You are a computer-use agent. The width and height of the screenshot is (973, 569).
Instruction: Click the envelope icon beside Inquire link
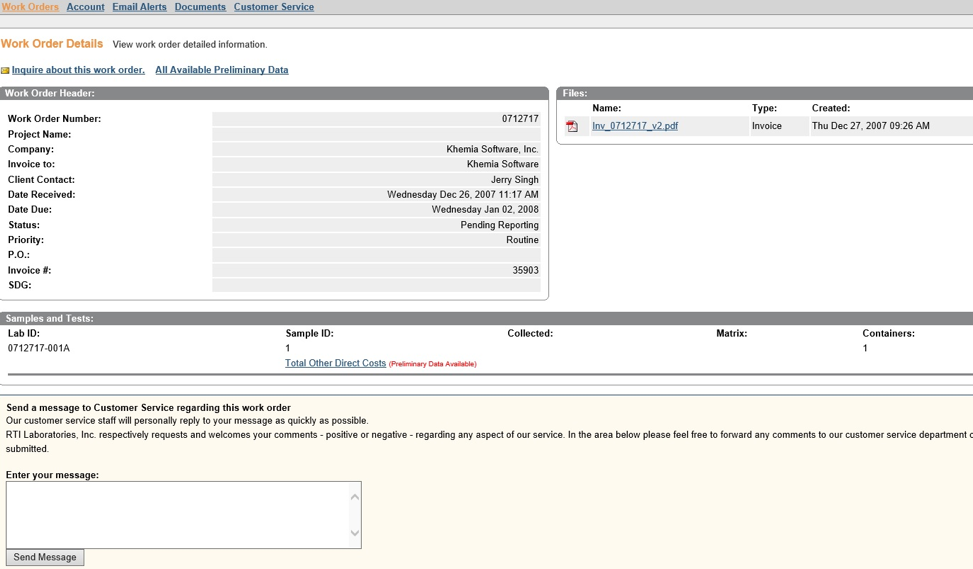pos(5,71)
